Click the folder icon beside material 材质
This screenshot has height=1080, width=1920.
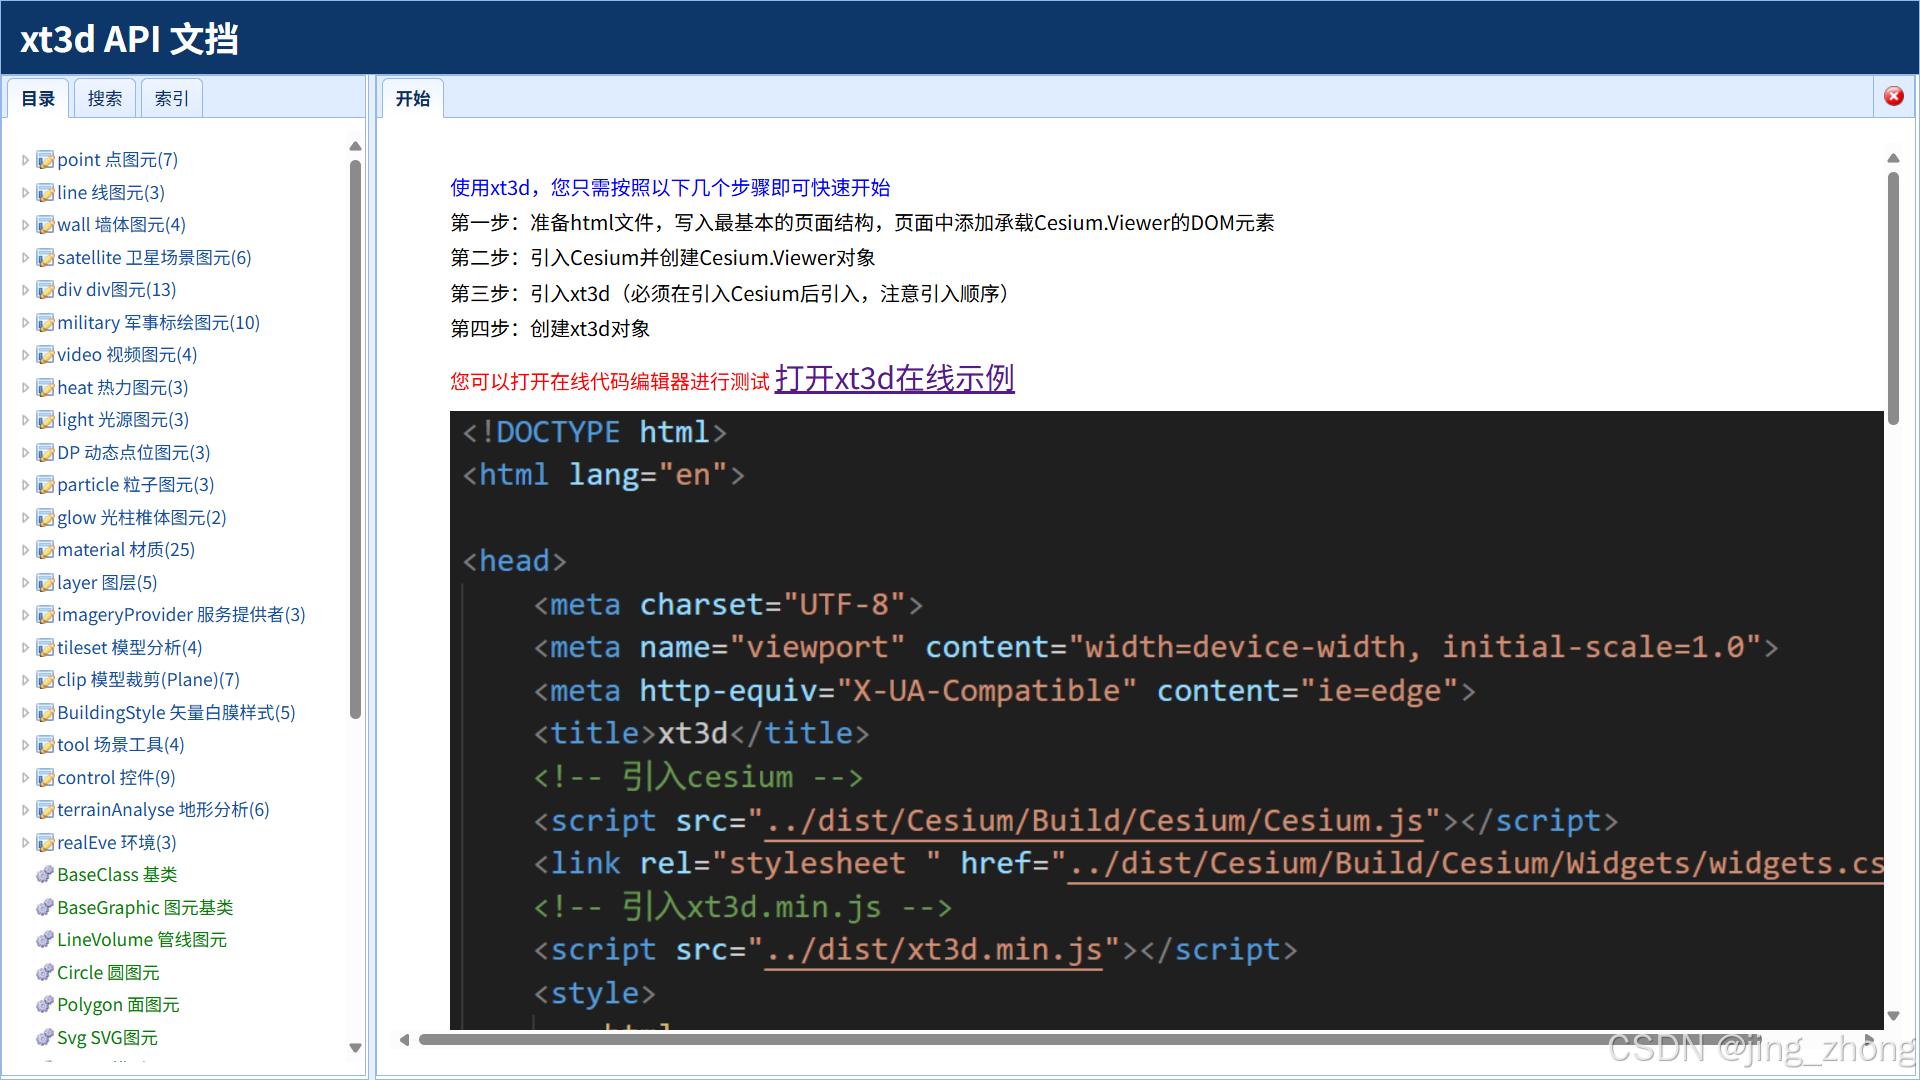[45, 550]
